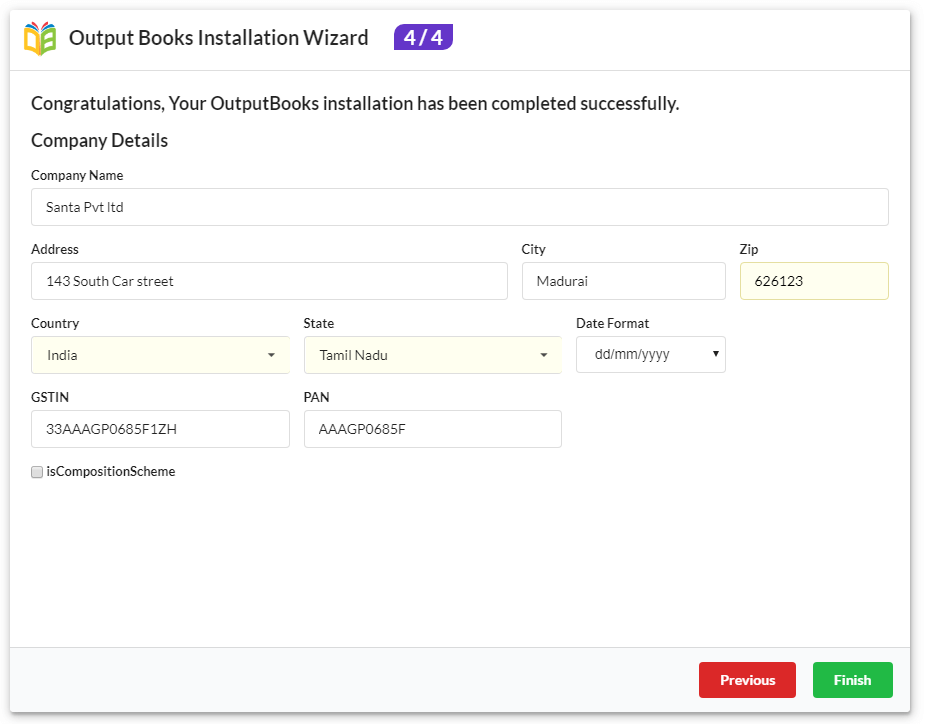Image resolution: width=926 pixels, height=724 pixels.
Task: Click the Output Books Installation Wizard title
Action: (219, 38)
